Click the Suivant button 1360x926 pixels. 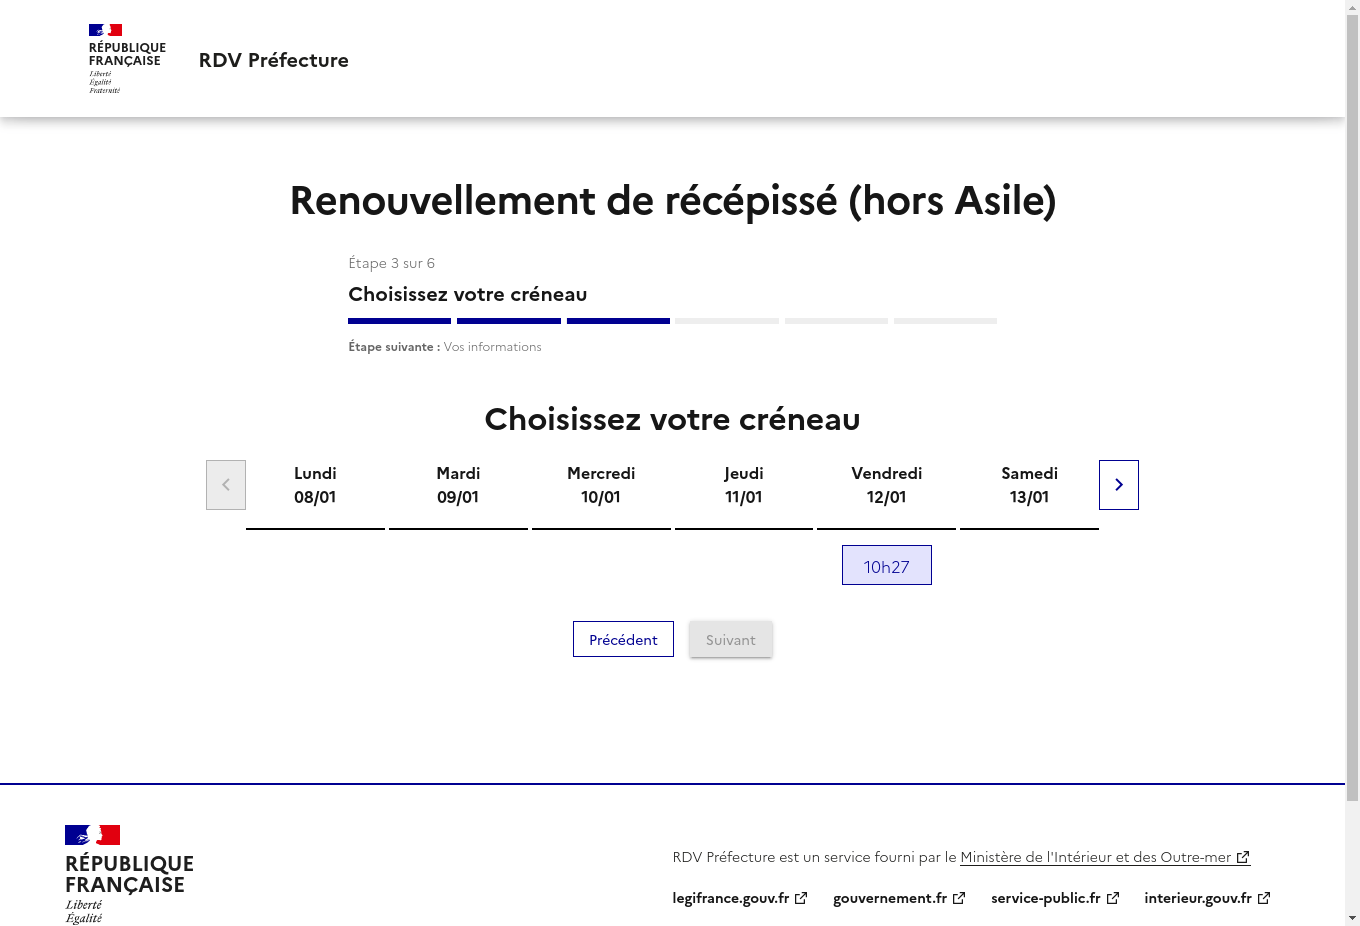tap(731, 639)
